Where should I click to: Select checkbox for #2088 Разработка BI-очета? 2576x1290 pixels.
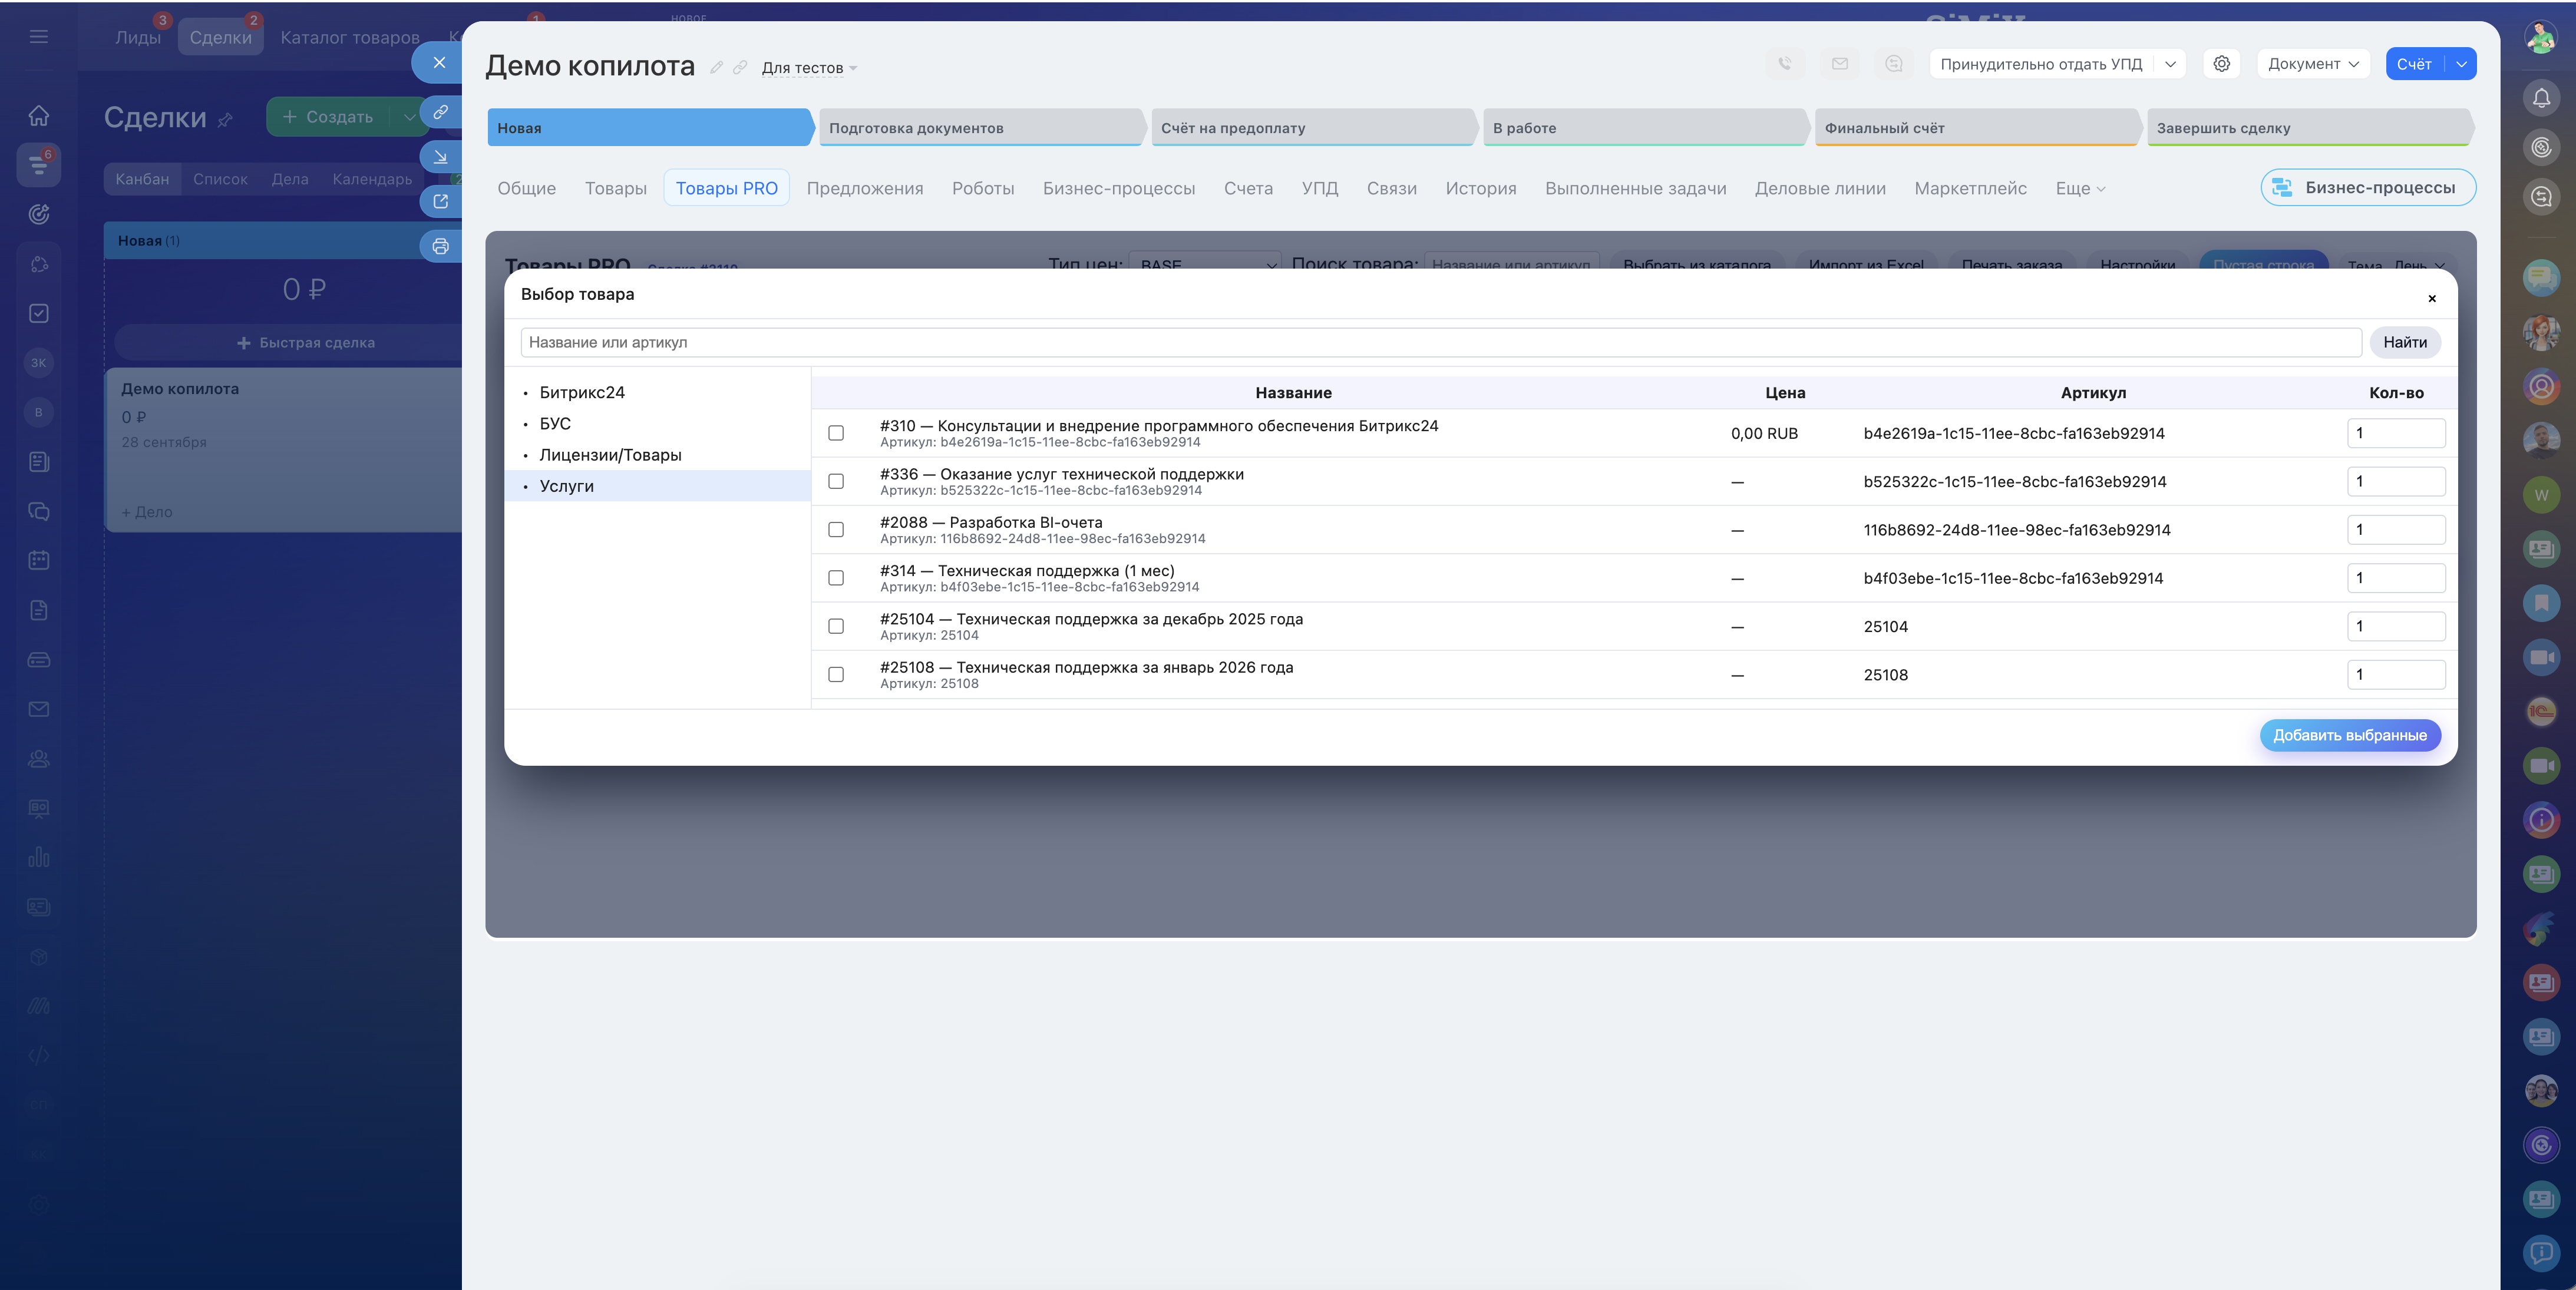click(x=836, y=530)
